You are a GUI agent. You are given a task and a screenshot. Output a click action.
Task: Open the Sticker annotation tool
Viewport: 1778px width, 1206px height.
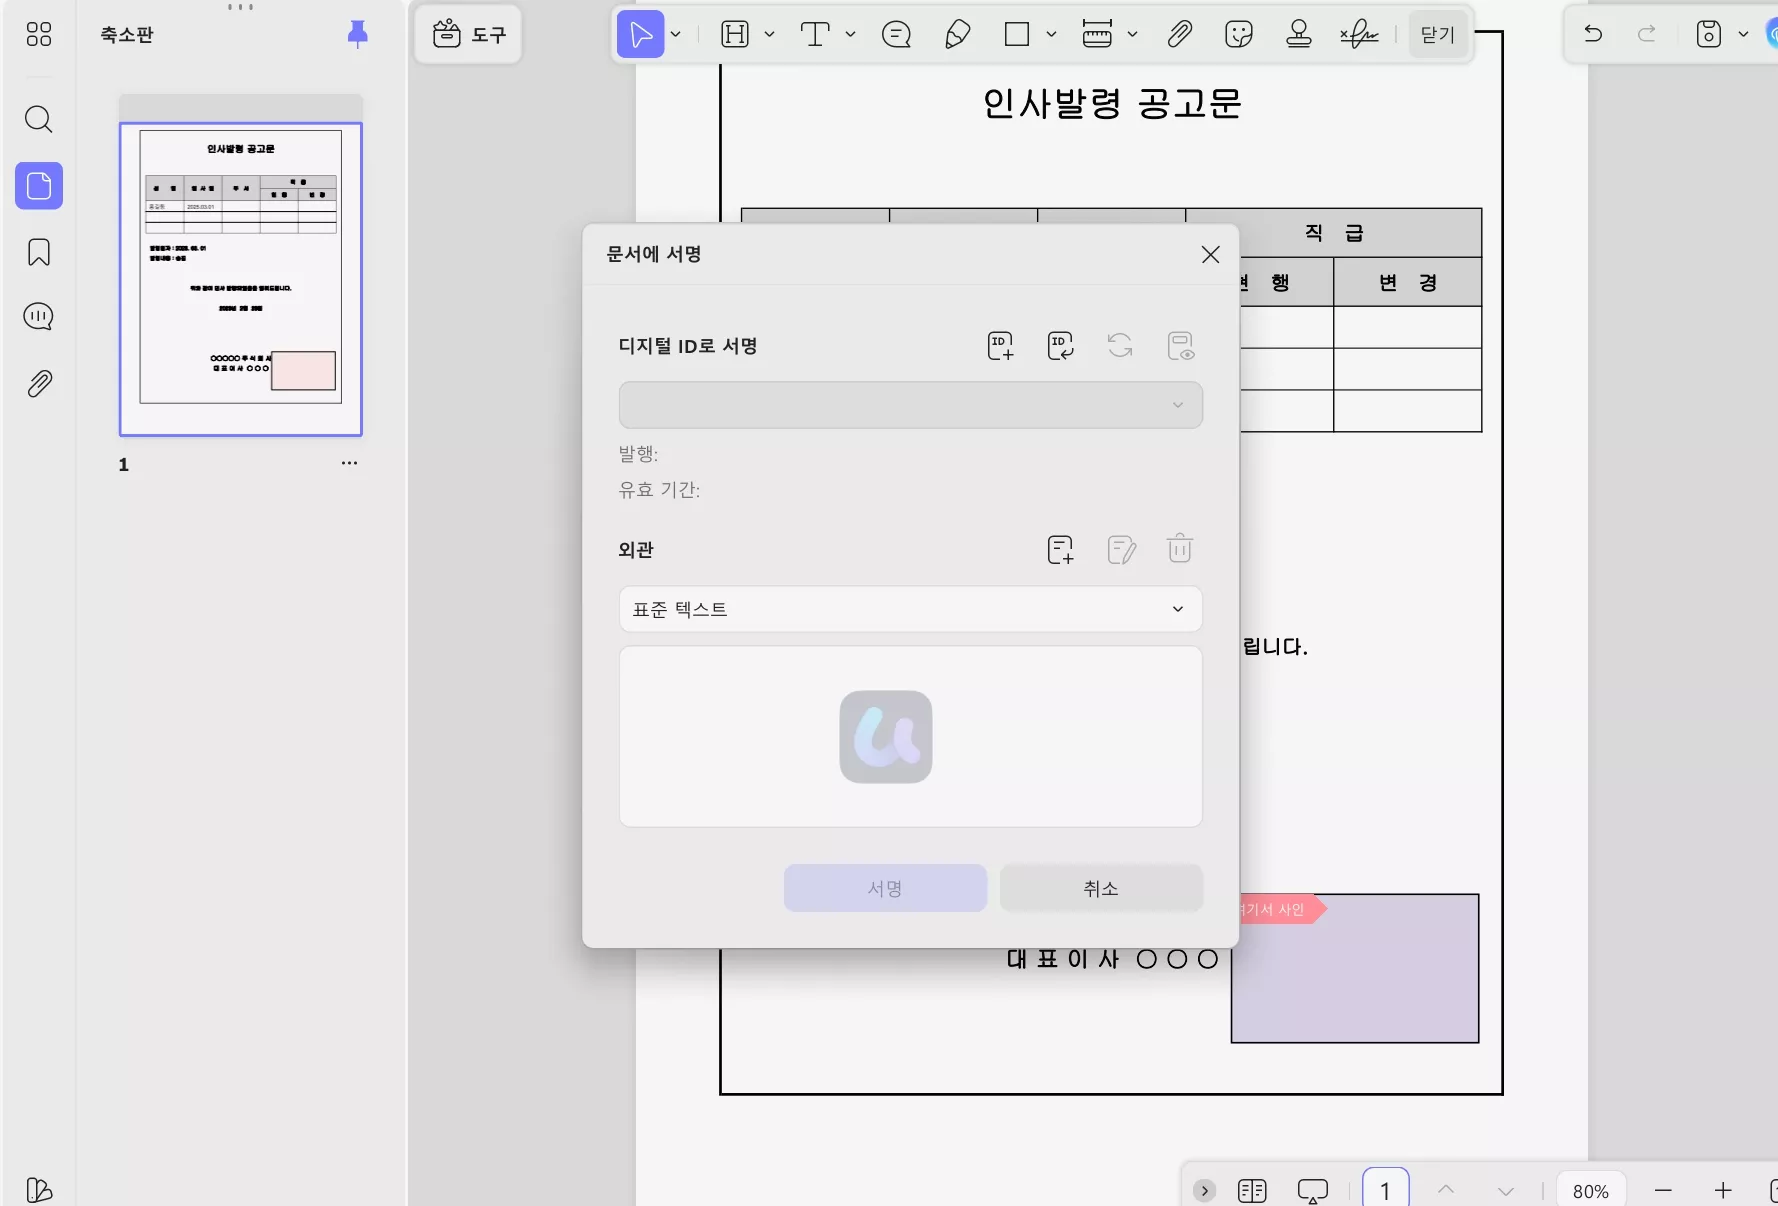tap(1239, 34)
